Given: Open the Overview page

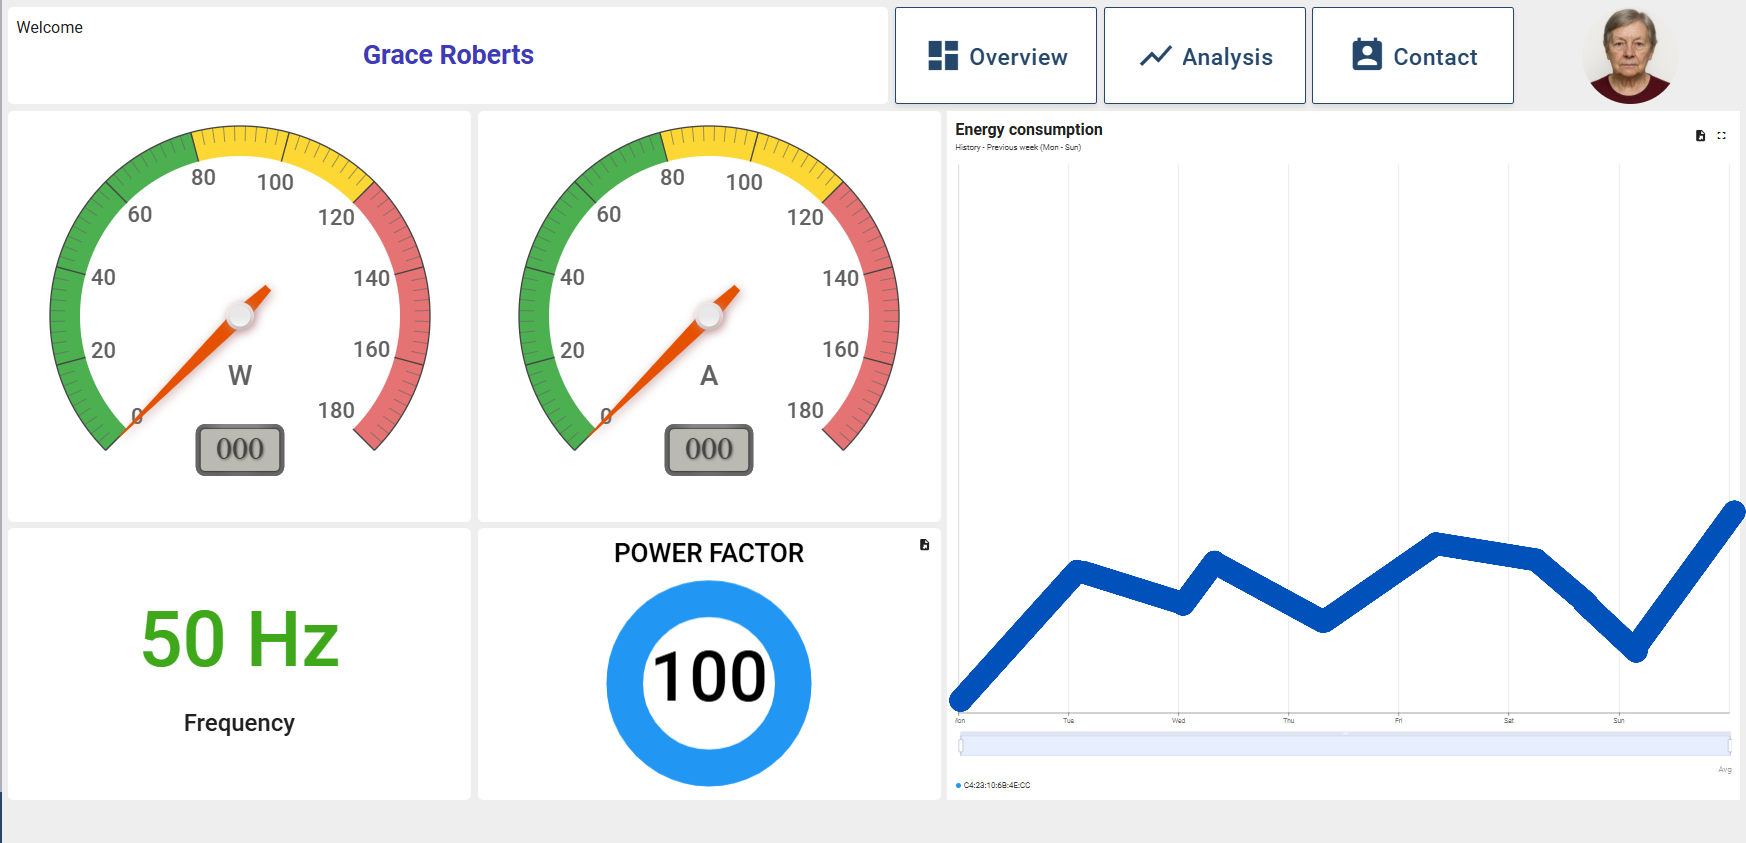Looking at the screenshot, I should tap(1017, 57).
